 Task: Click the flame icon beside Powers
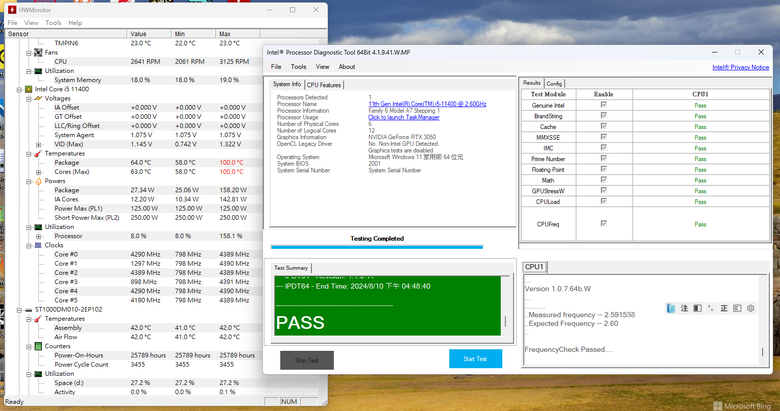click(38, 181)
